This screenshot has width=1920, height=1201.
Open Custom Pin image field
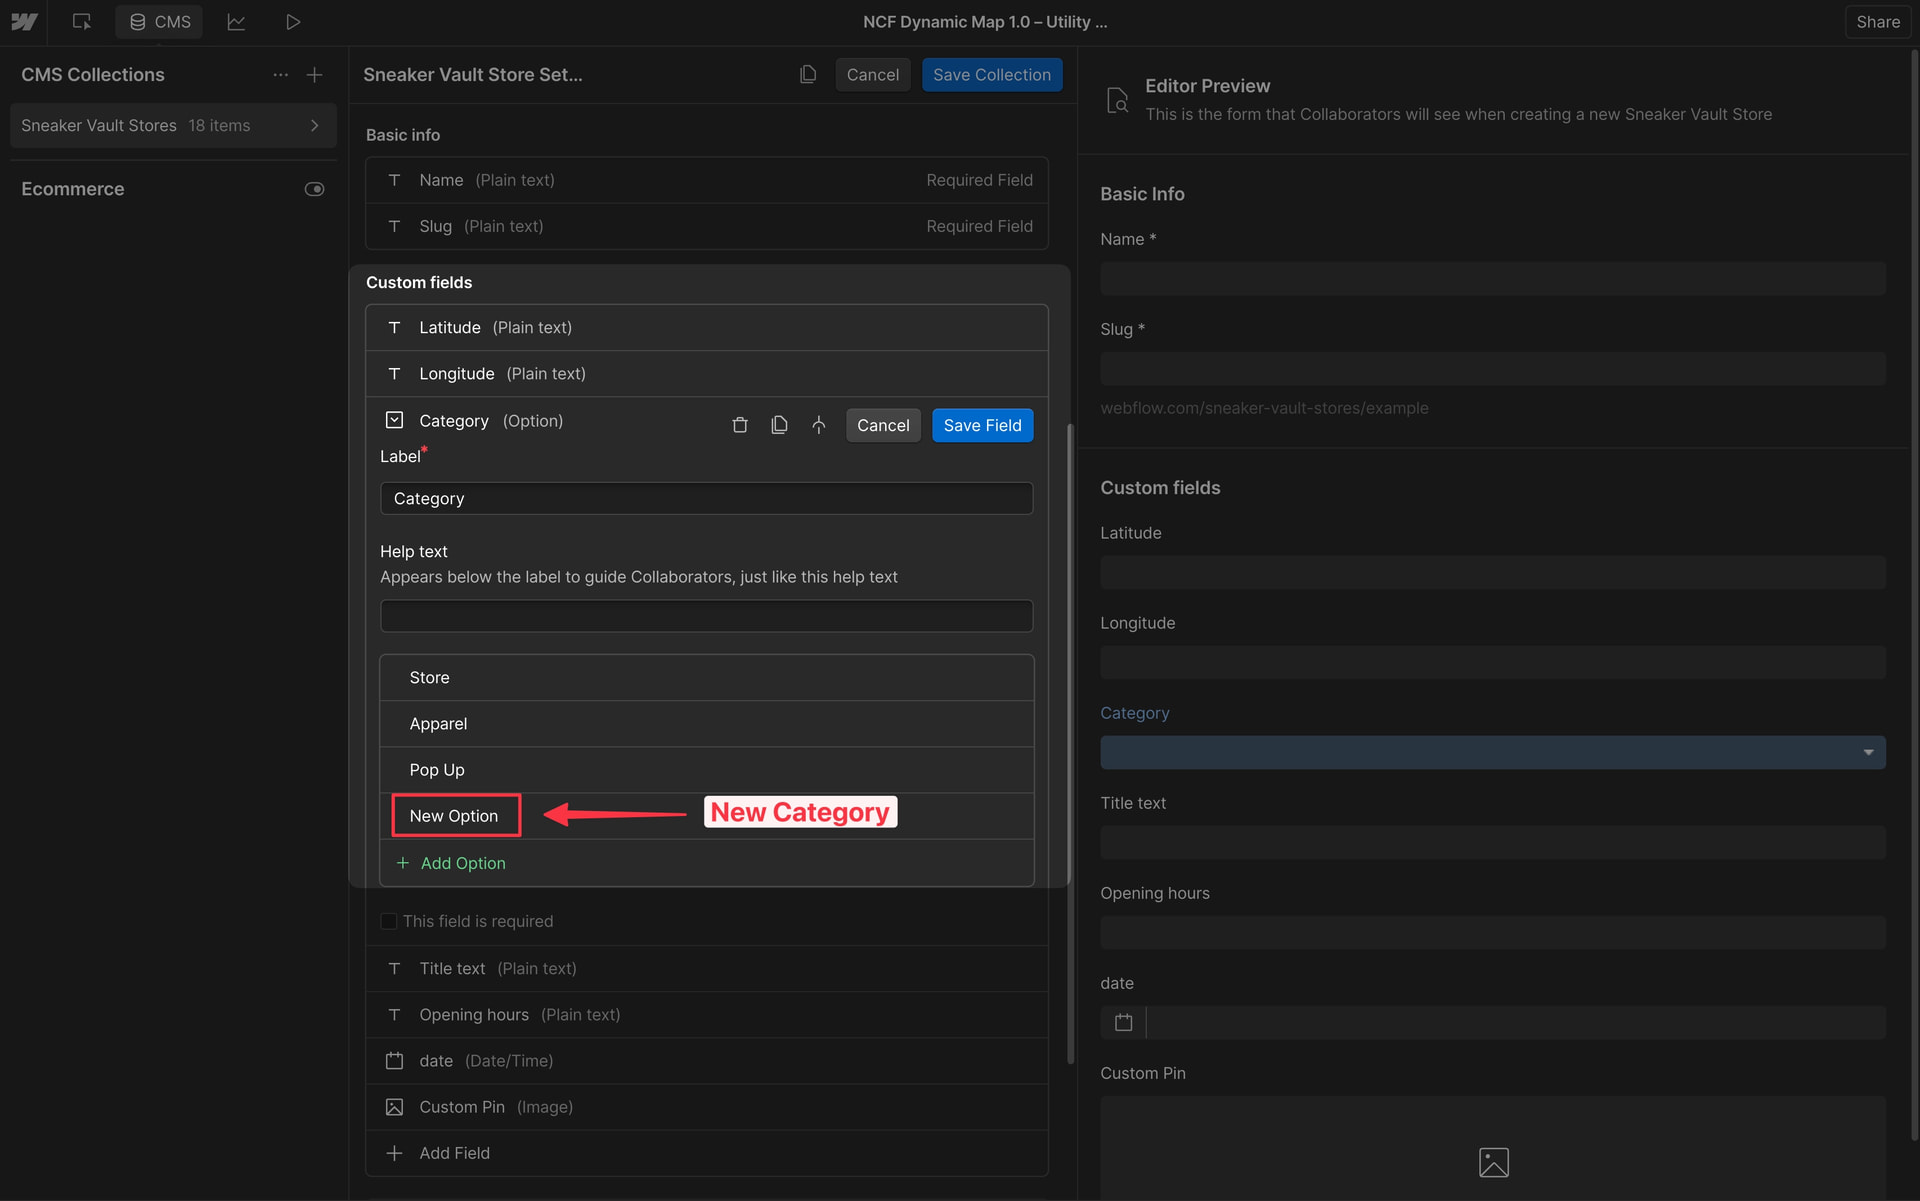[x=707, y=1107]
